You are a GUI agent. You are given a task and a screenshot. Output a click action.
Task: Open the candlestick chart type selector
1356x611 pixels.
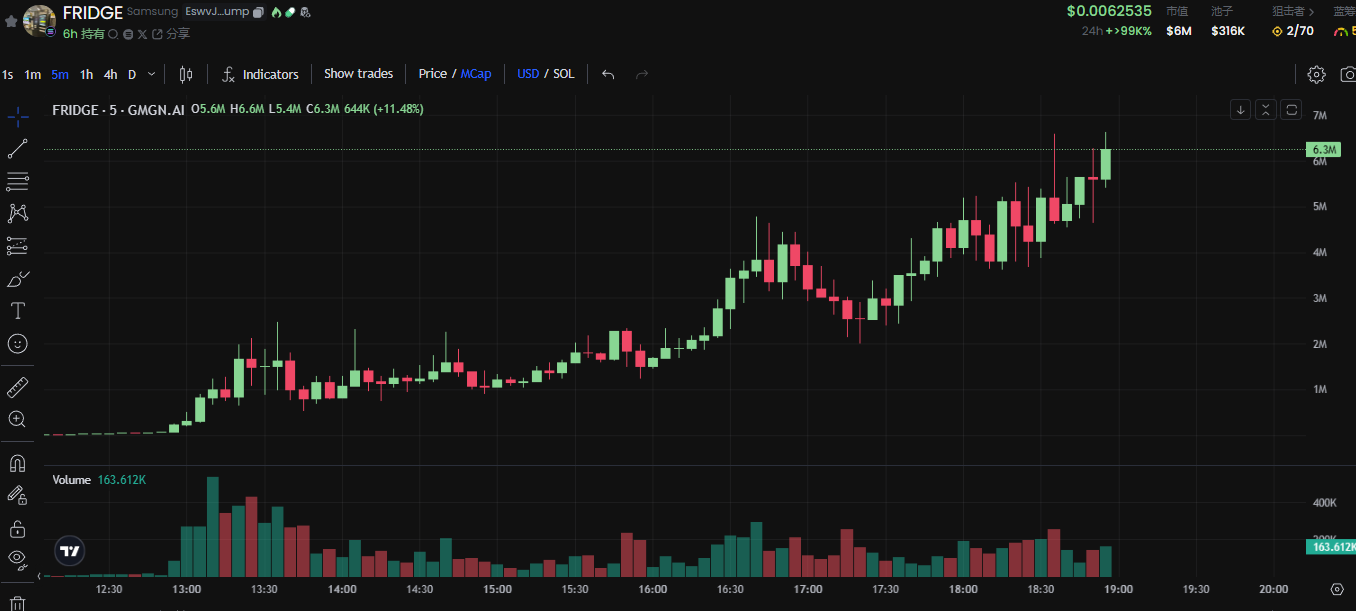coord(185,74)
